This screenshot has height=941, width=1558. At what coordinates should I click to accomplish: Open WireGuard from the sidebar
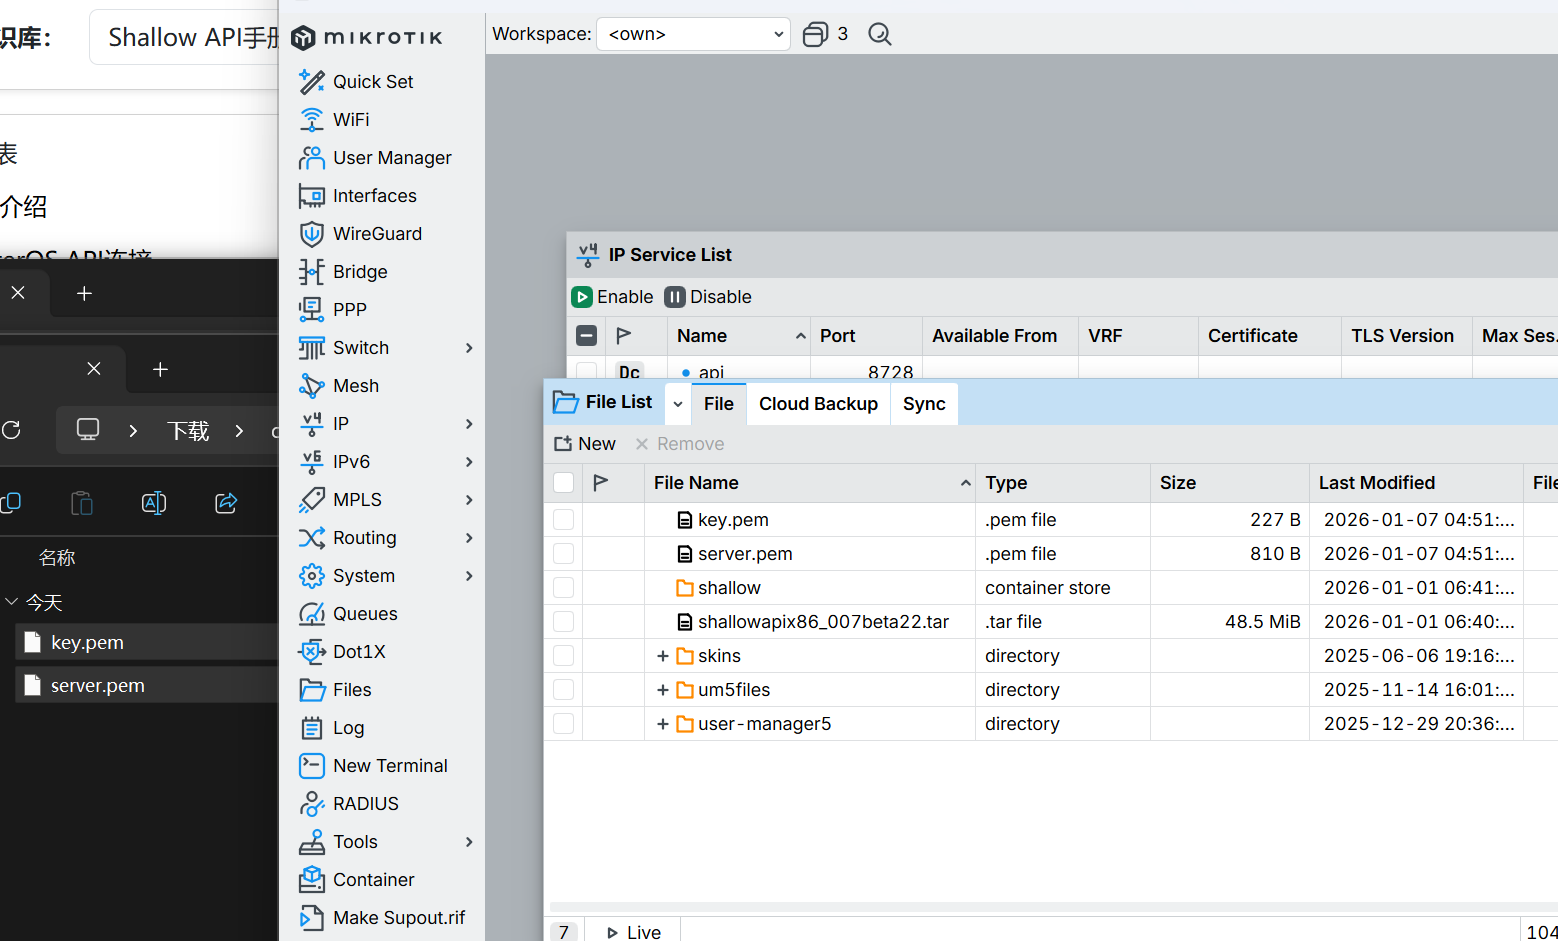click(376, 234)
